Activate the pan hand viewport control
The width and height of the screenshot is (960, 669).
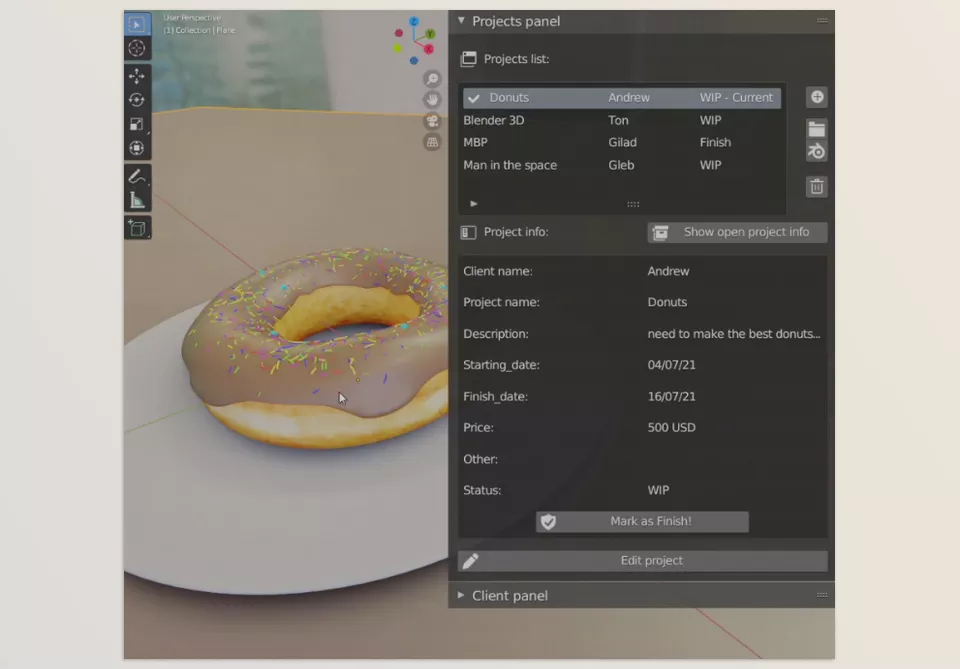pyautogui.click(x=432, y=99)
